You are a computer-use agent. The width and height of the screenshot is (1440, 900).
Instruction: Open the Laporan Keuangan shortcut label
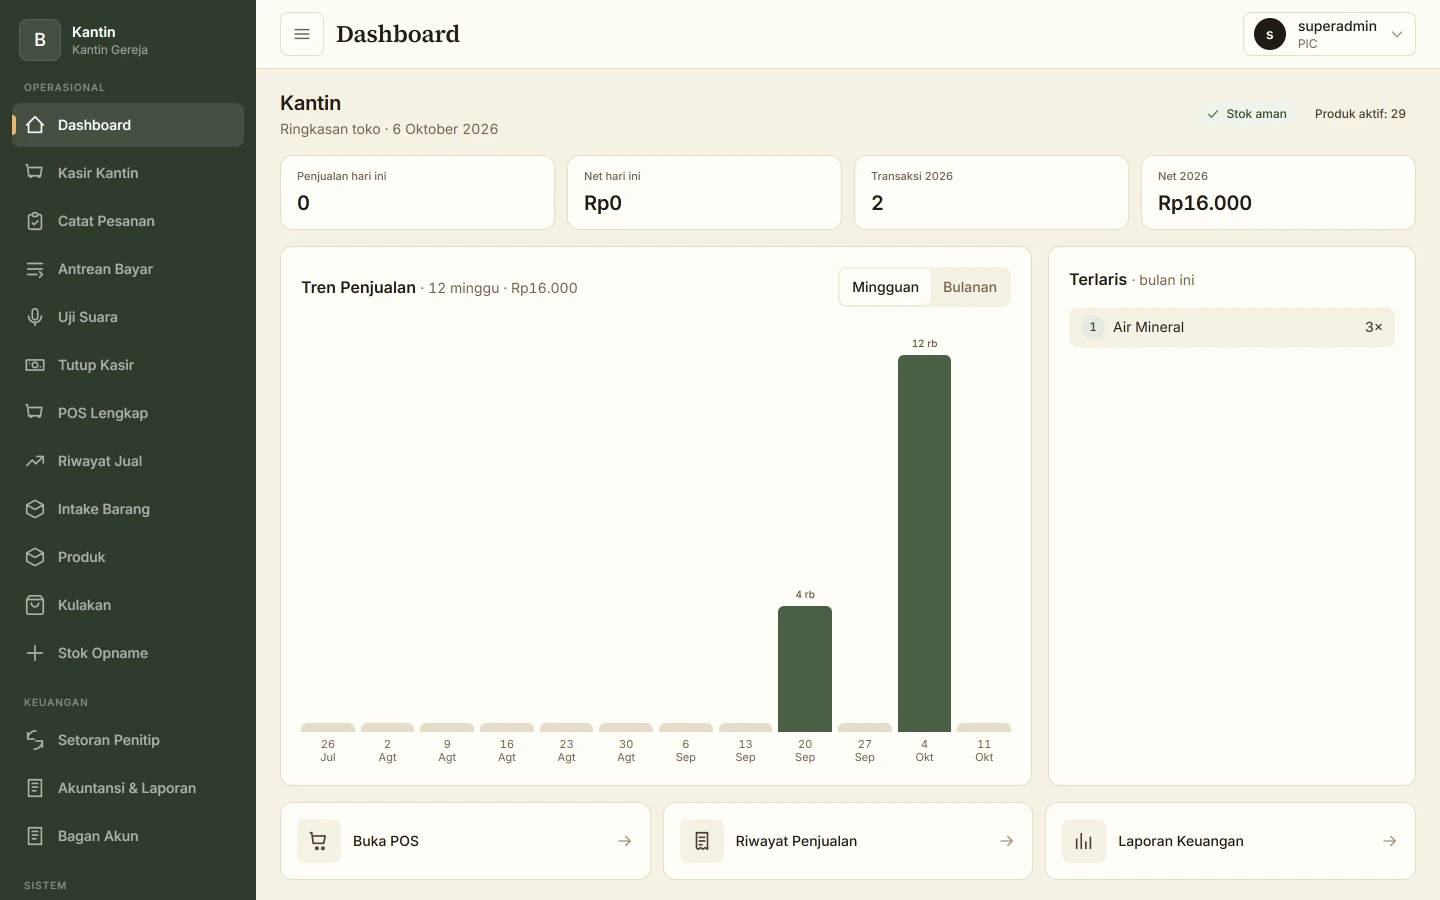tap(1181, 841)
